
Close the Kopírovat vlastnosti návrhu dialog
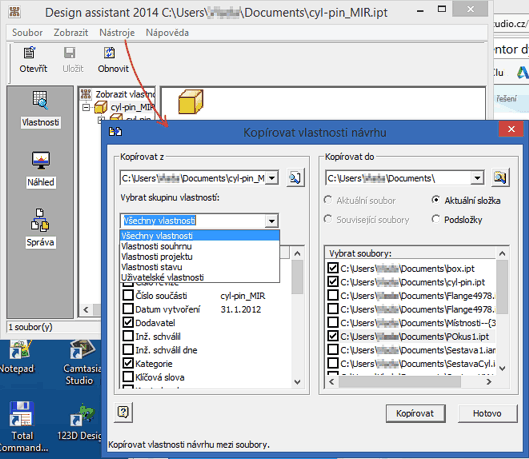click(x=511, y=129)
